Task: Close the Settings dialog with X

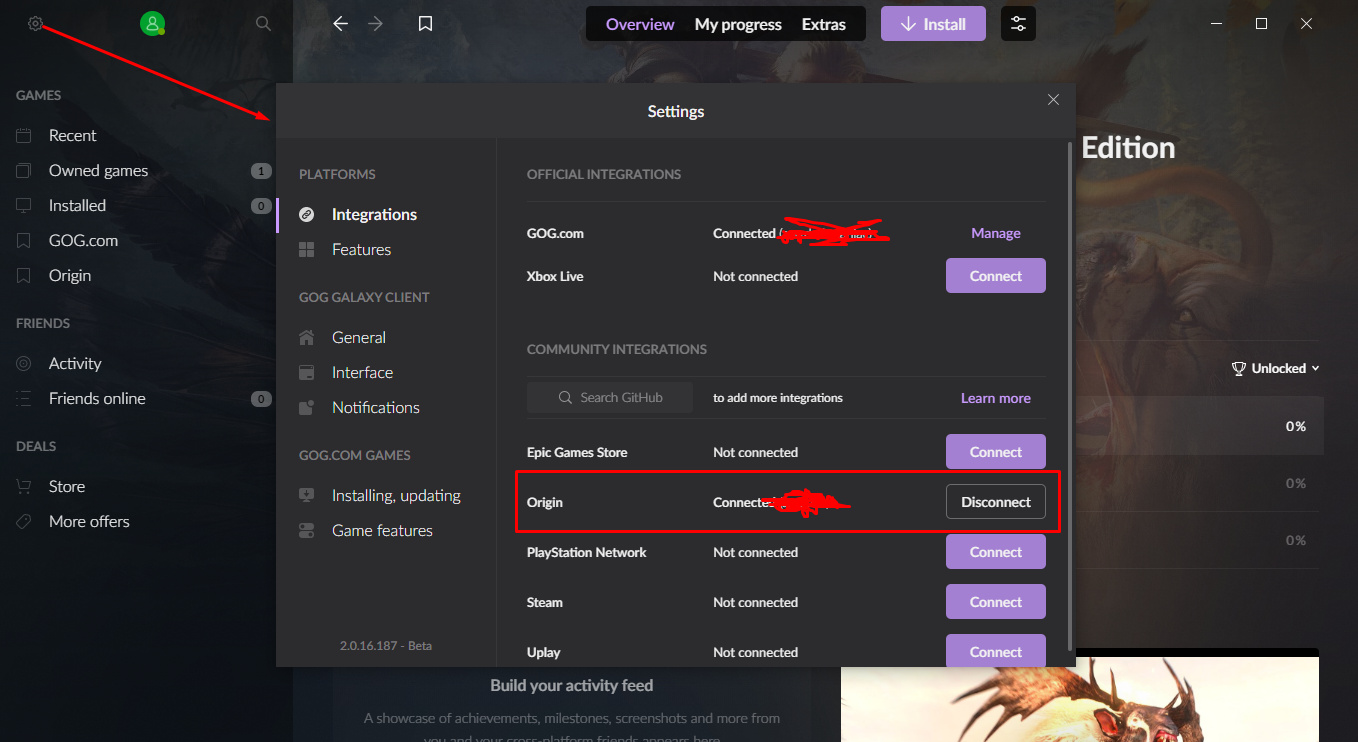Action: click(x=1053, y=100)
